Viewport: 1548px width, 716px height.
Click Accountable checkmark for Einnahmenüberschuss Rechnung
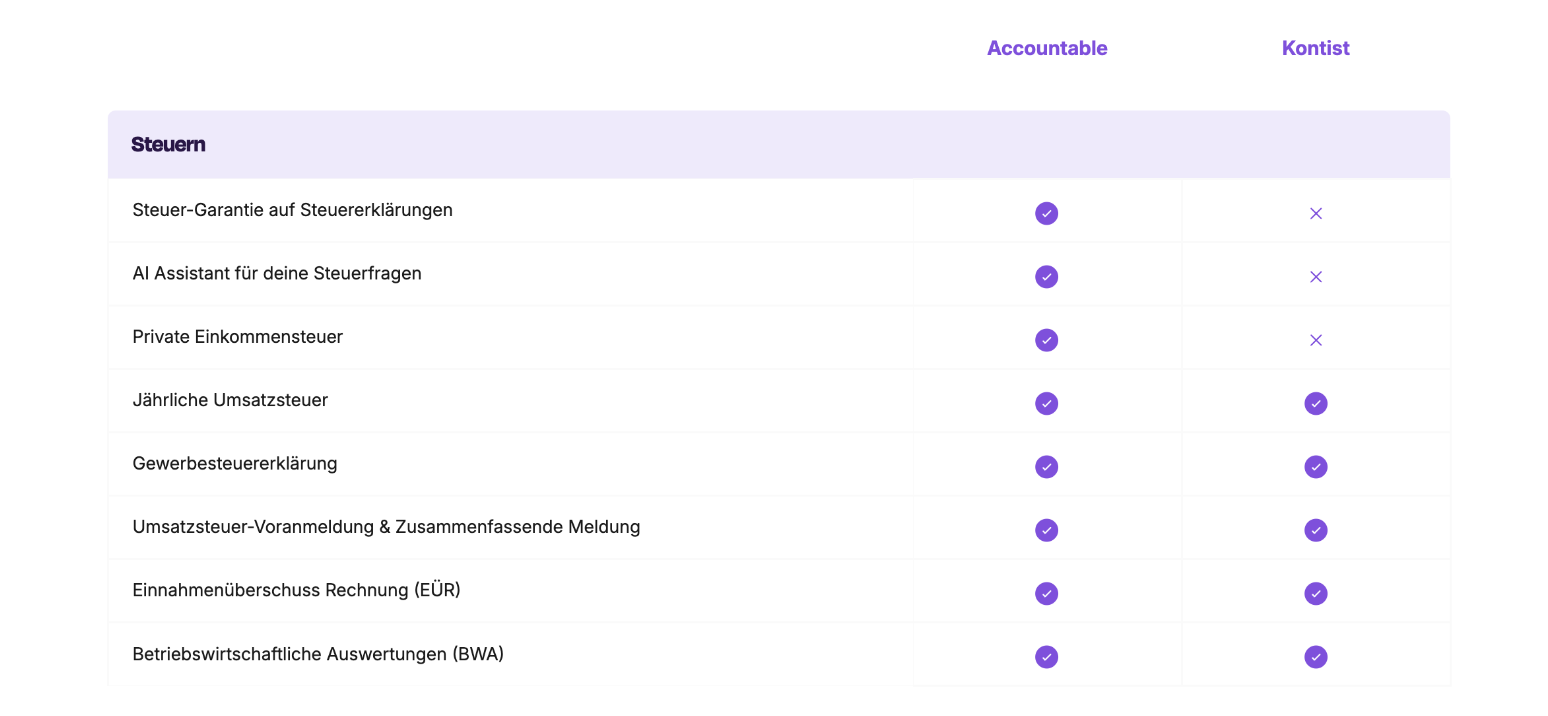pos(1046,593)
